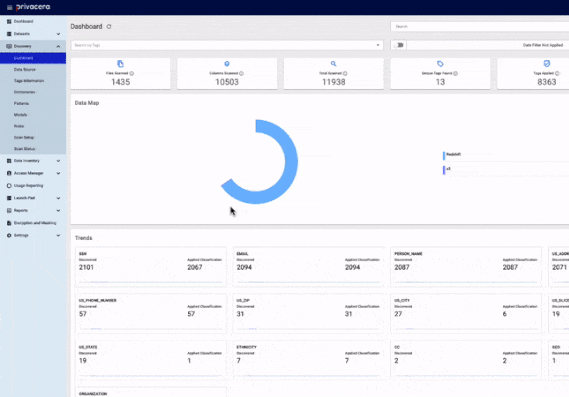Click the Settings gear icon
This screenshot has height=397, width=569.
point(9,235)
